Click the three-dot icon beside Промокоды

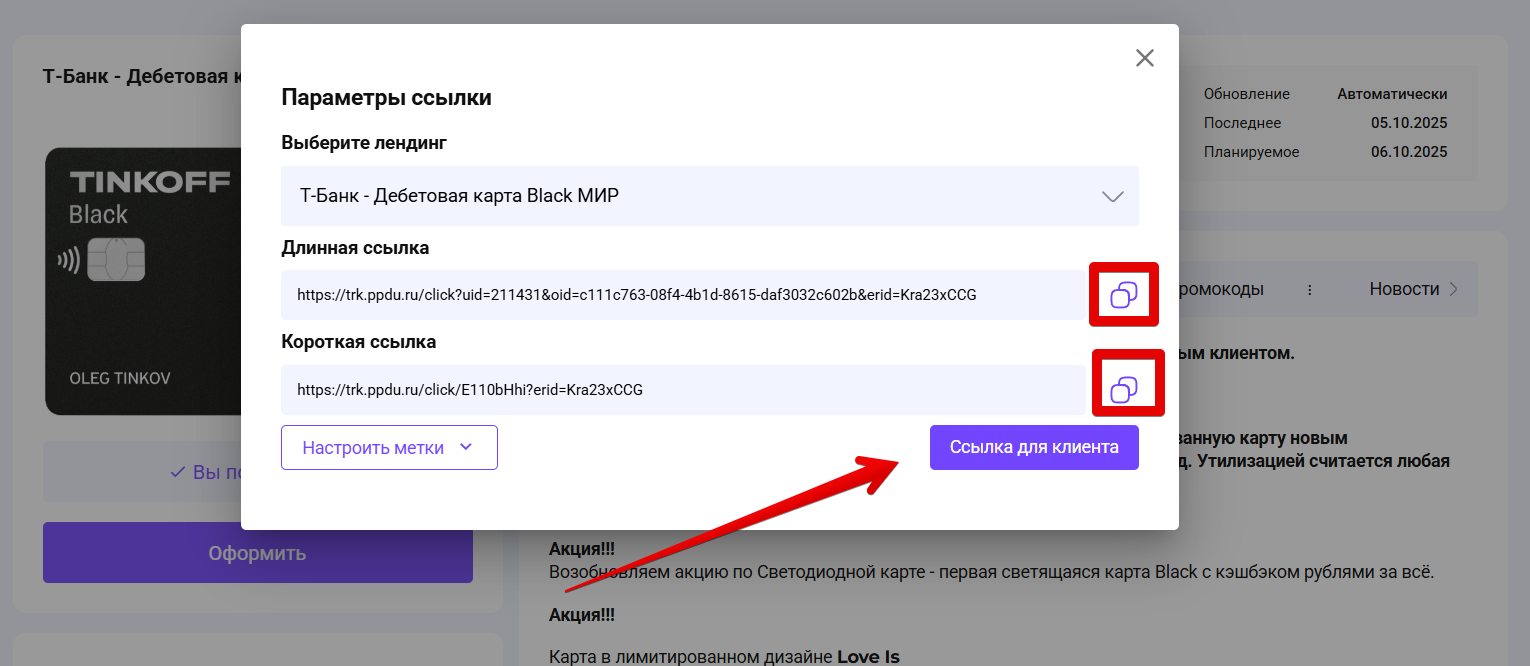[1309, 290]
